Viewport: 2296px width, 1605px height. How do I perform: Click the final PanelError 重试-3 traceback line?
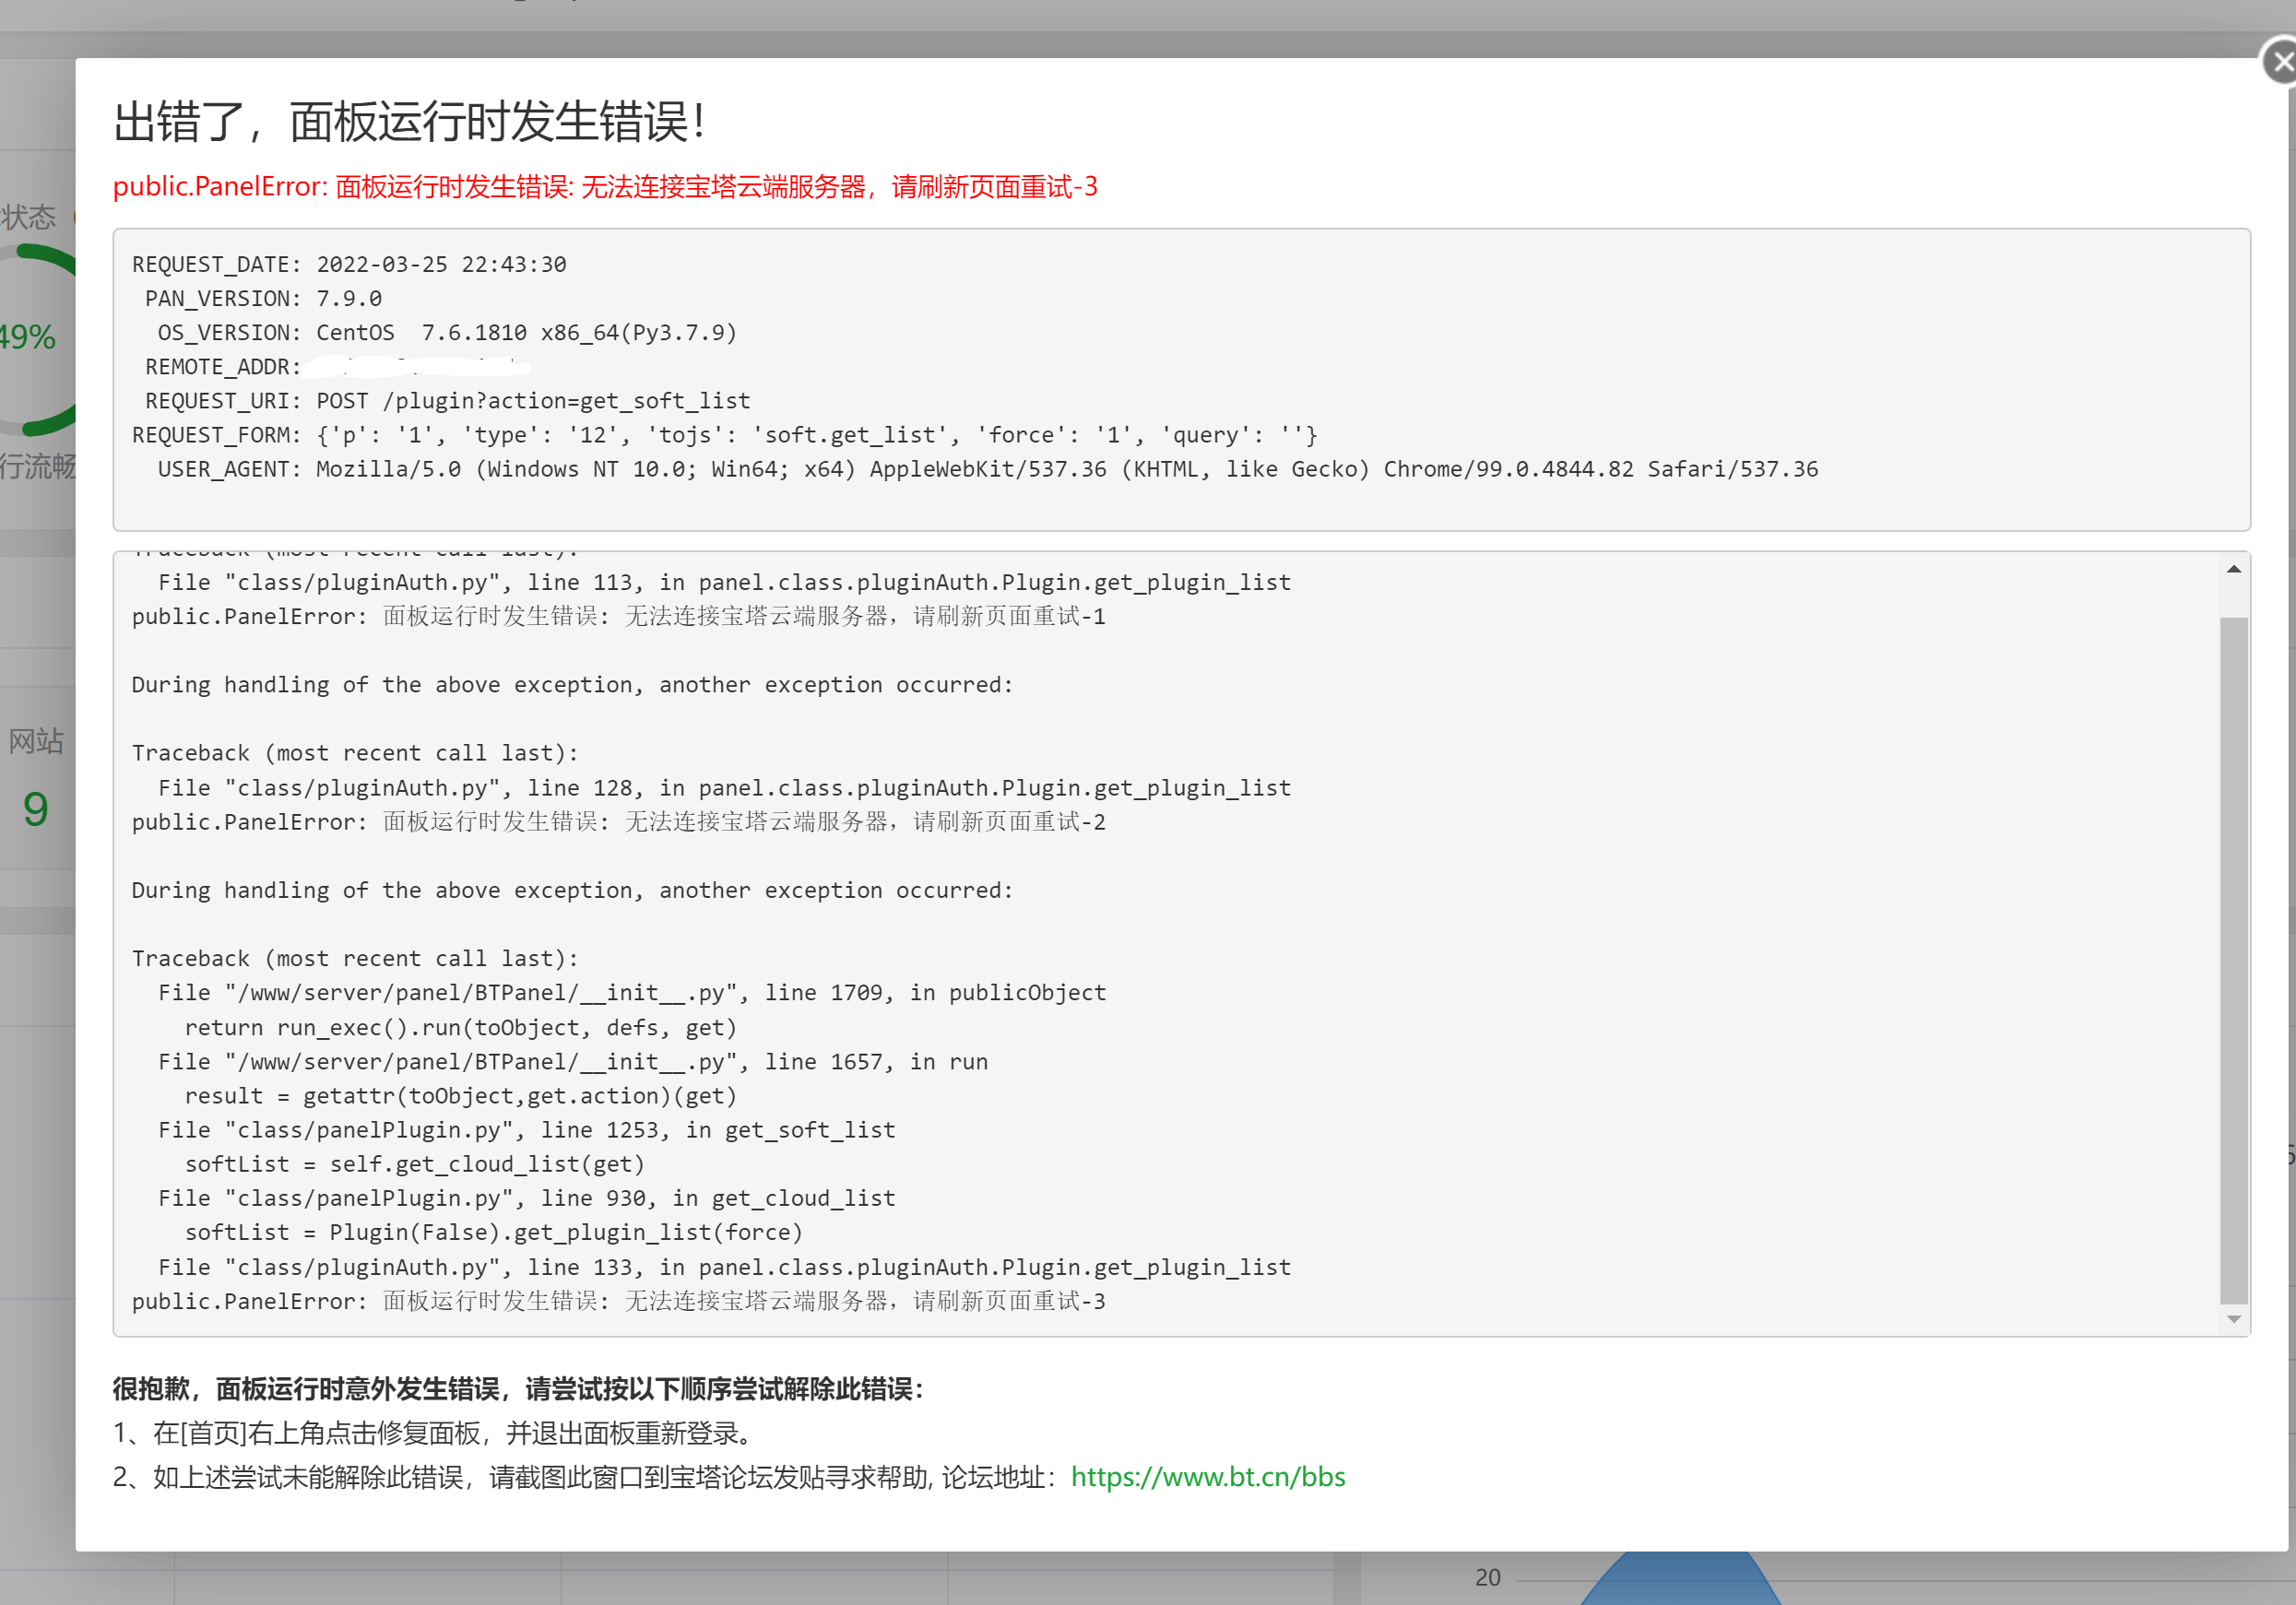[619, 1301]
